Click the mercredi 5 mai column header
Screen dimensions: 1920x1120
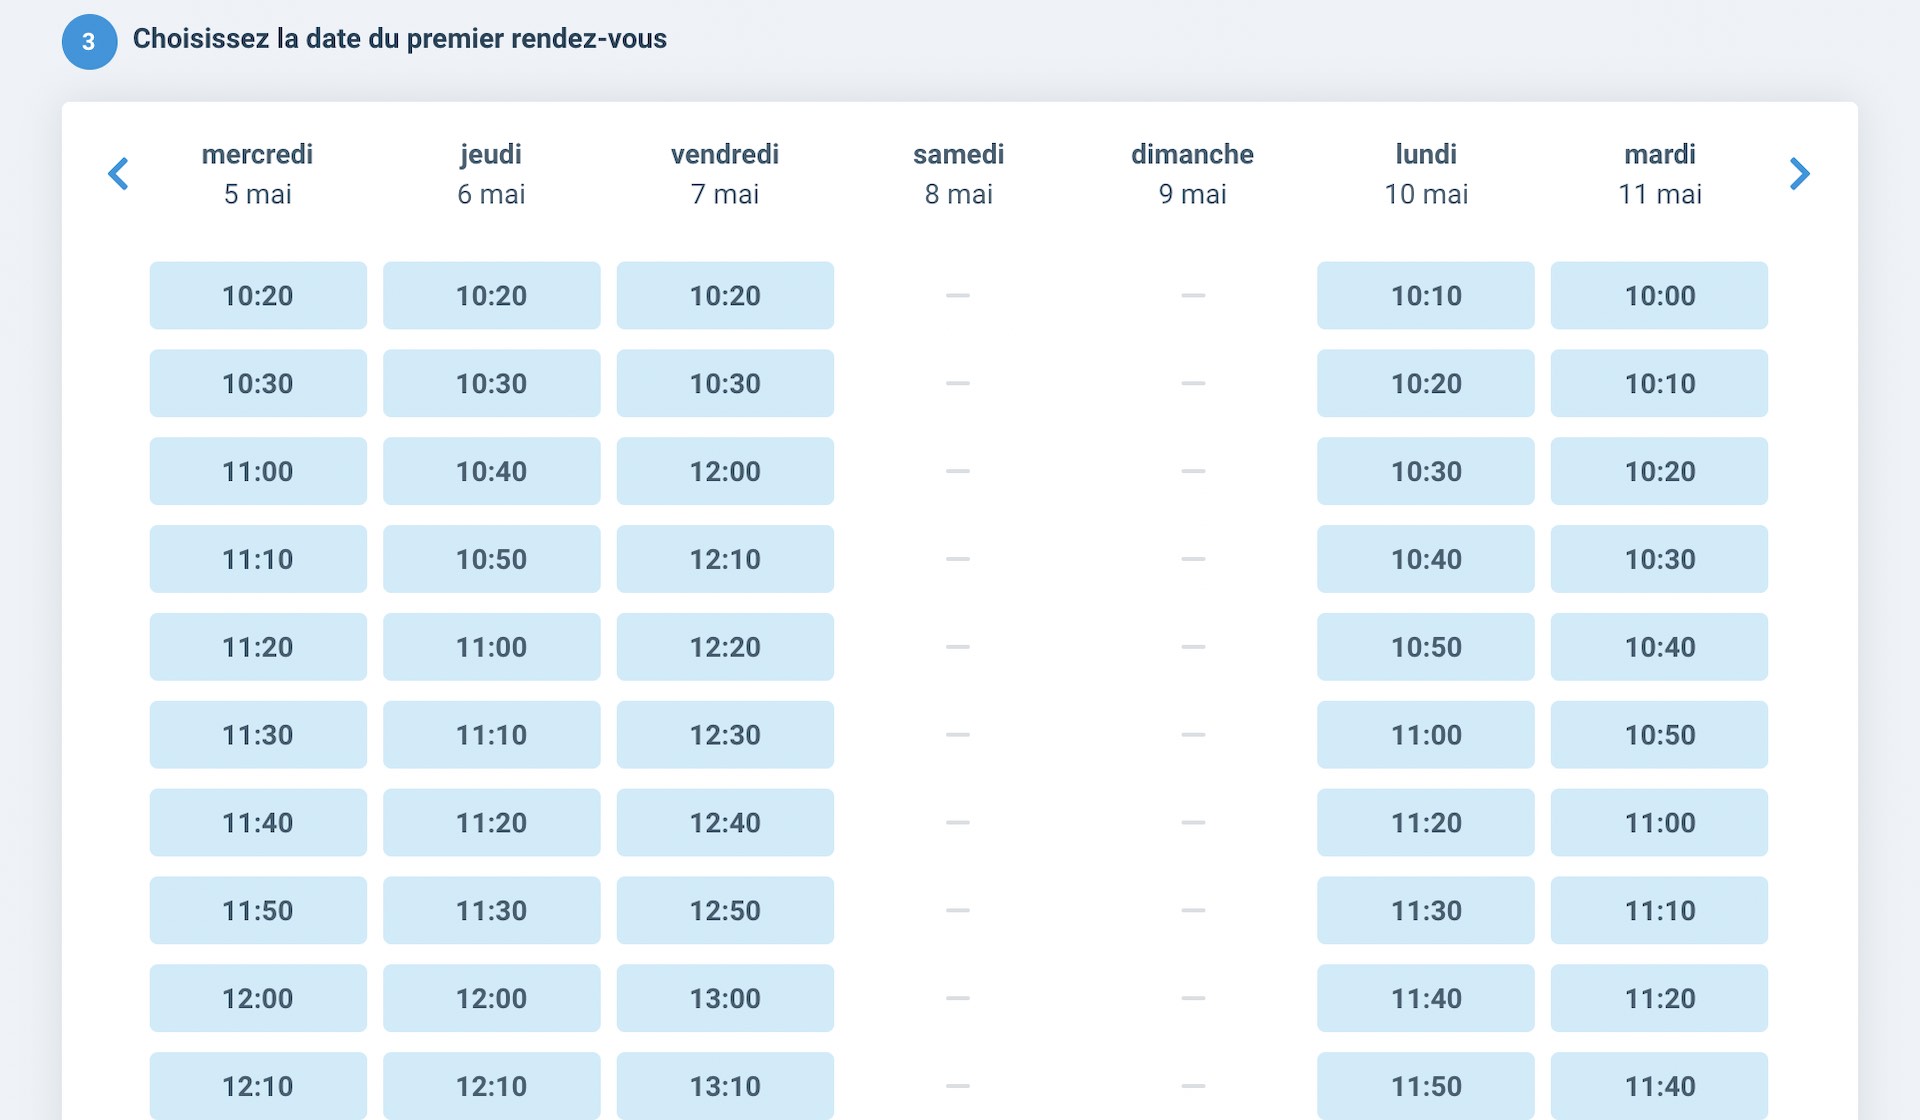(x=258, y=174)
